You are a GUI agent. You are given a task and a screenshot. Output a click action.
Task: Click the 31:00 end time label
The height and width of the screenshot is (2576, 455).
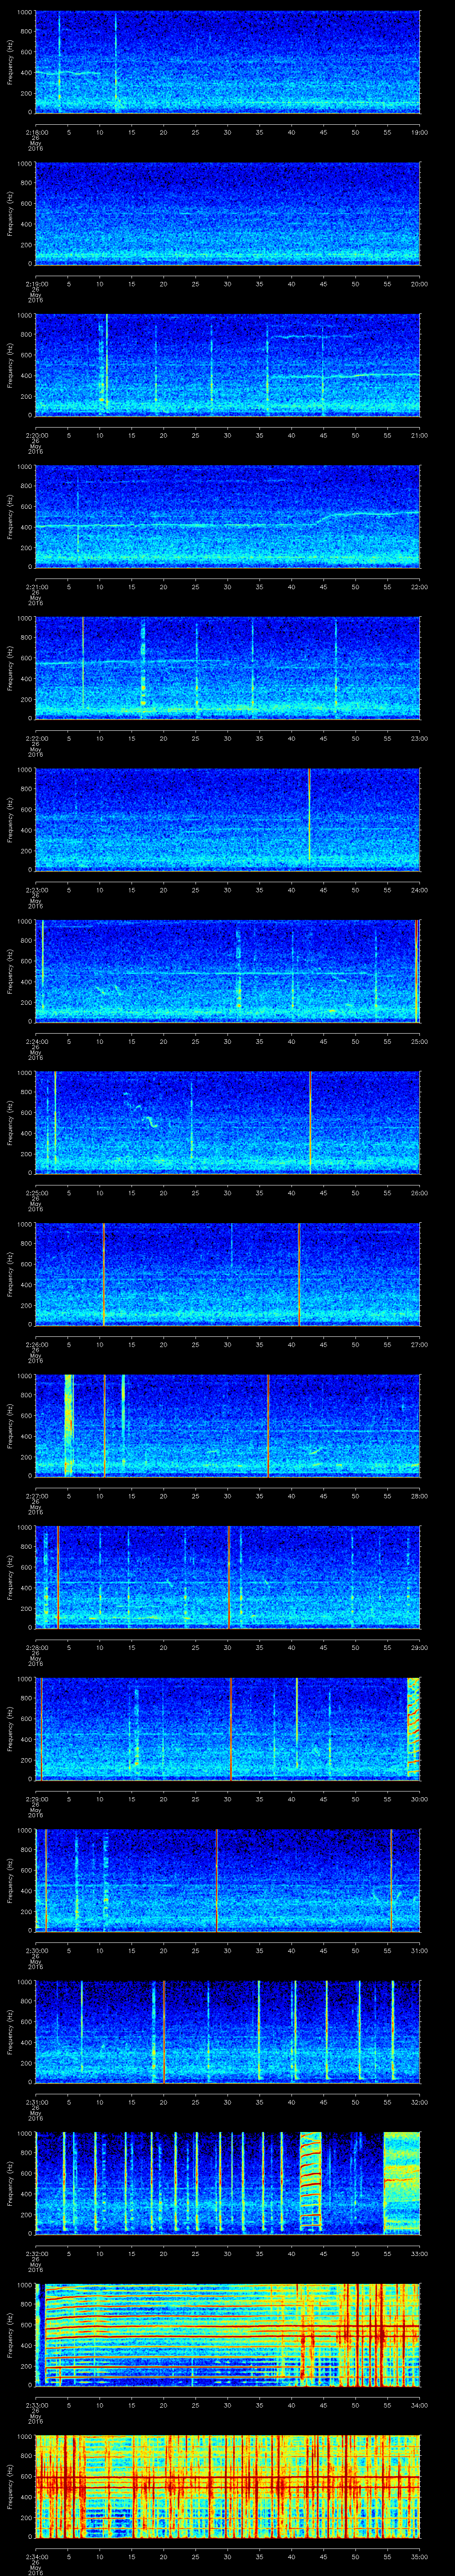420,1950
